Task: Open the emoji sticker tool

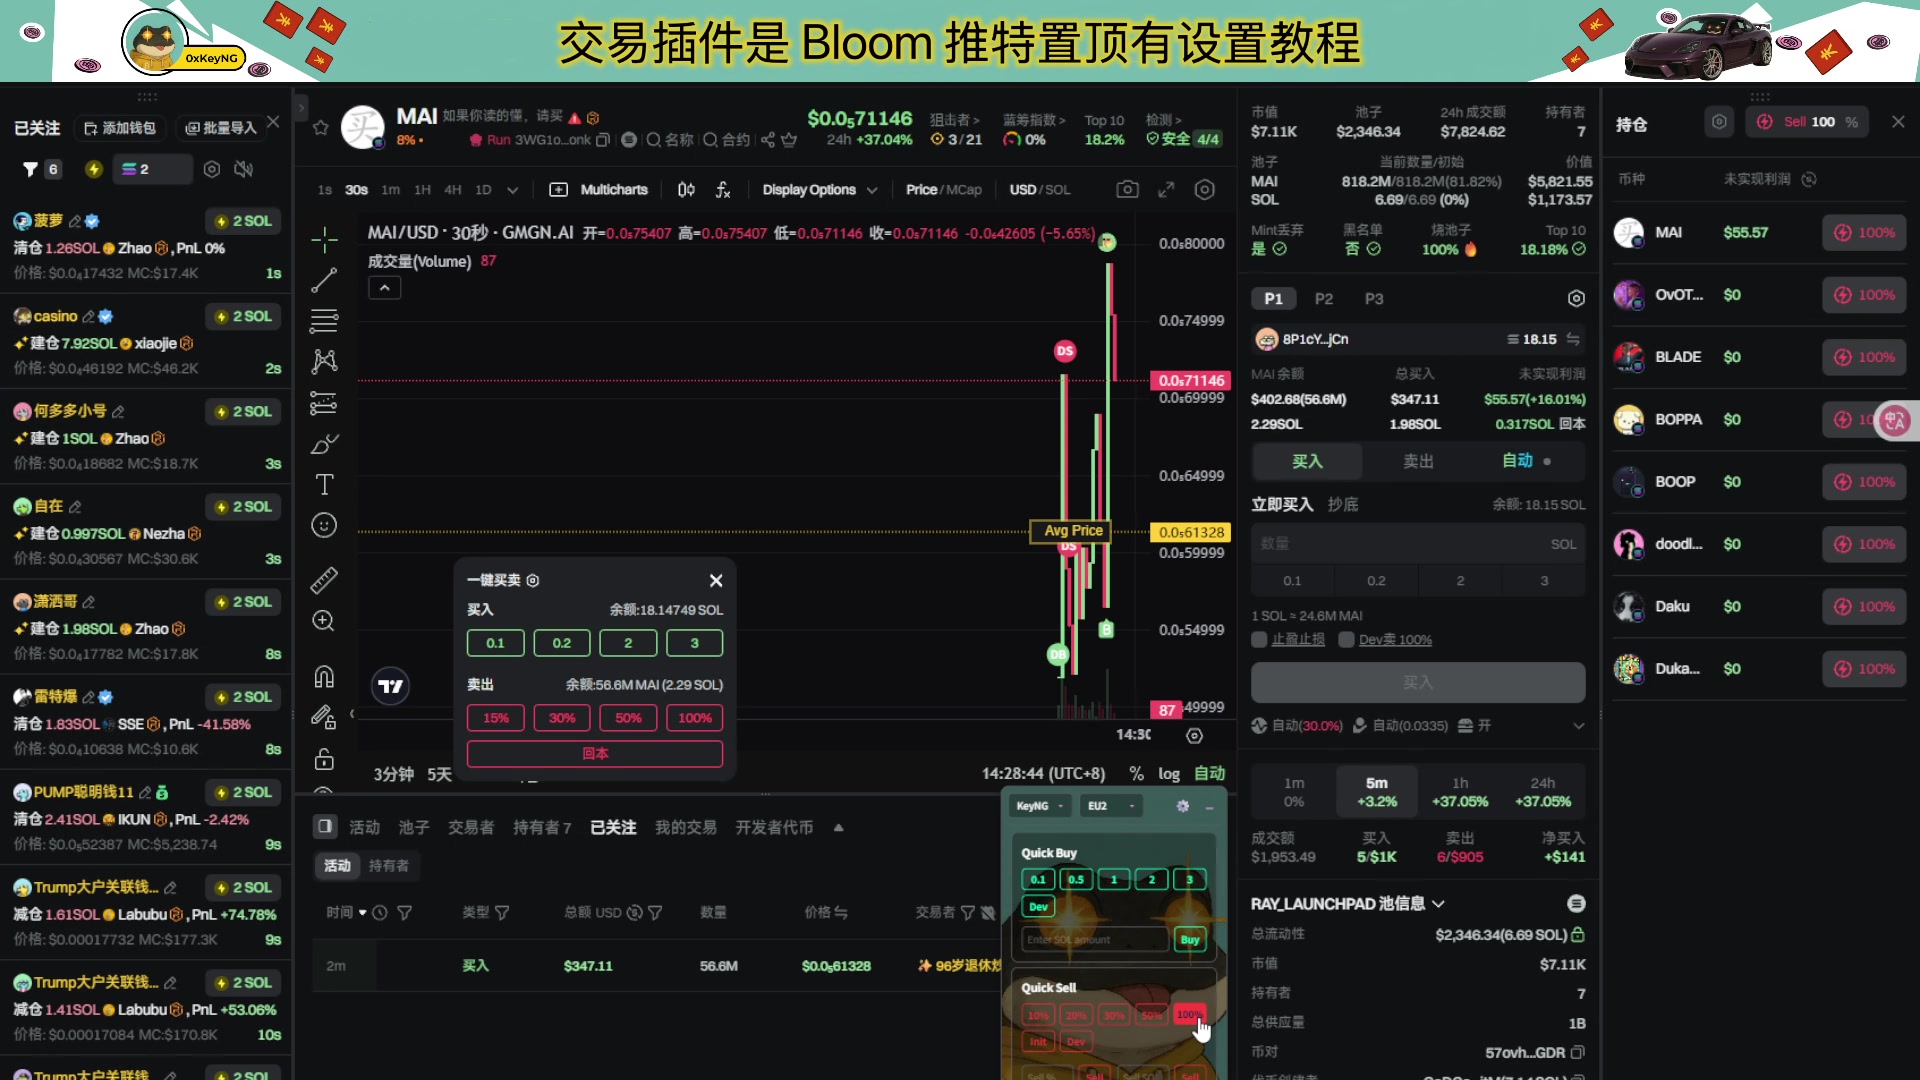Action: coord(324,526)
